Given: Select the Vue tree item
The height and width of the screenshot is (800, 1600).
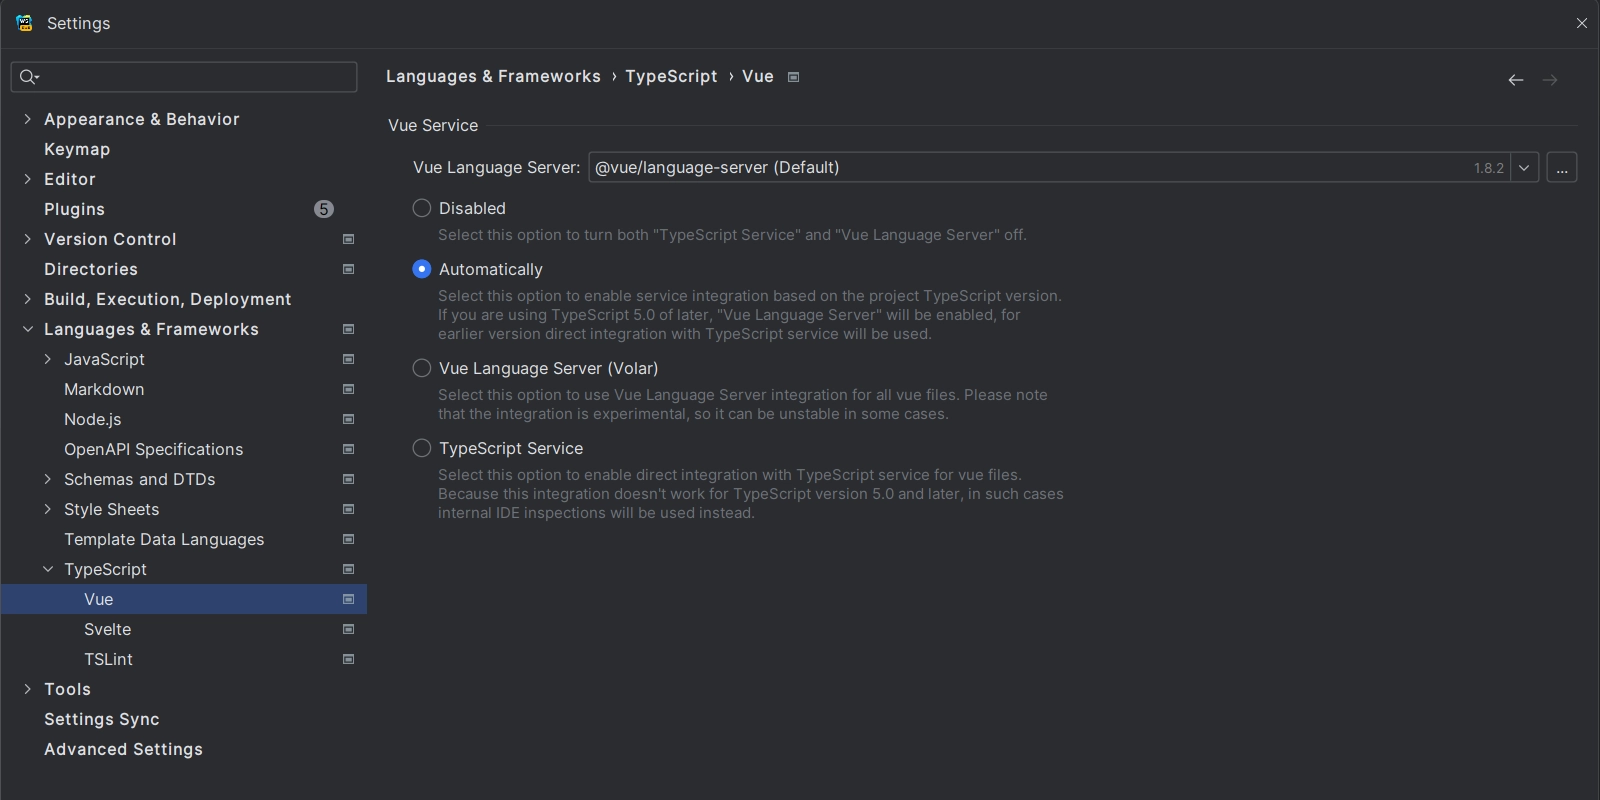Looking at the screenshot, I should click(184, 599).
